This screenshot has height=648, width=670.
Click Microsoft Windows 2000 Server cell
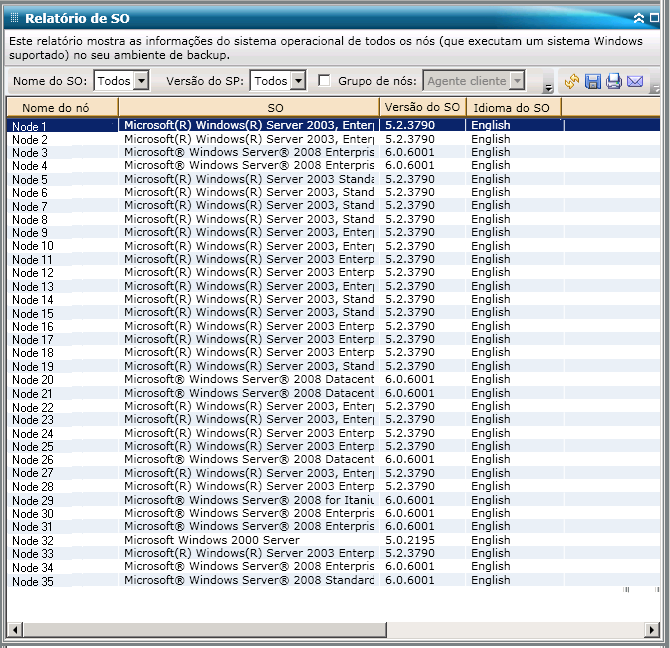pyautogui.click(x=249, y=540)
